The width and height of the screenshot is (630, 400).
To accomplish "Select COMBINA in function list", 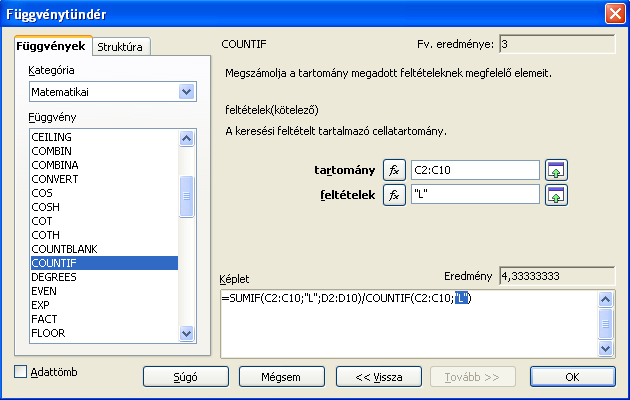I will [104, 165].
